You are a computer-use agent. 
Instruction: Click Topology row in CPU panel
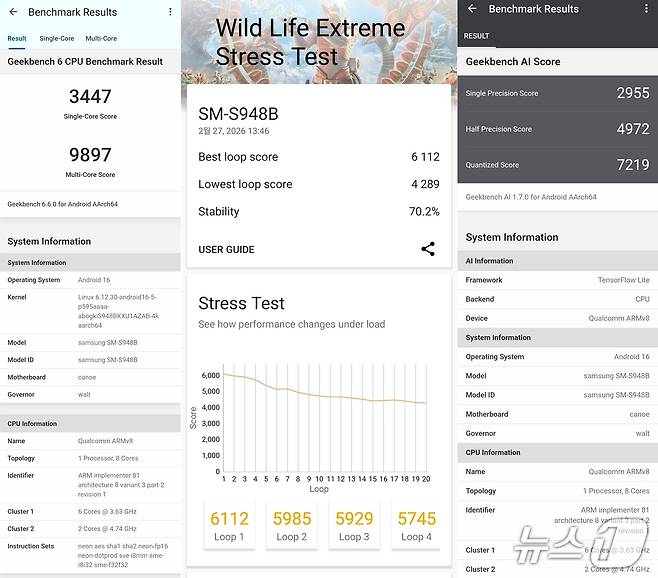click(x=90, y=458)
